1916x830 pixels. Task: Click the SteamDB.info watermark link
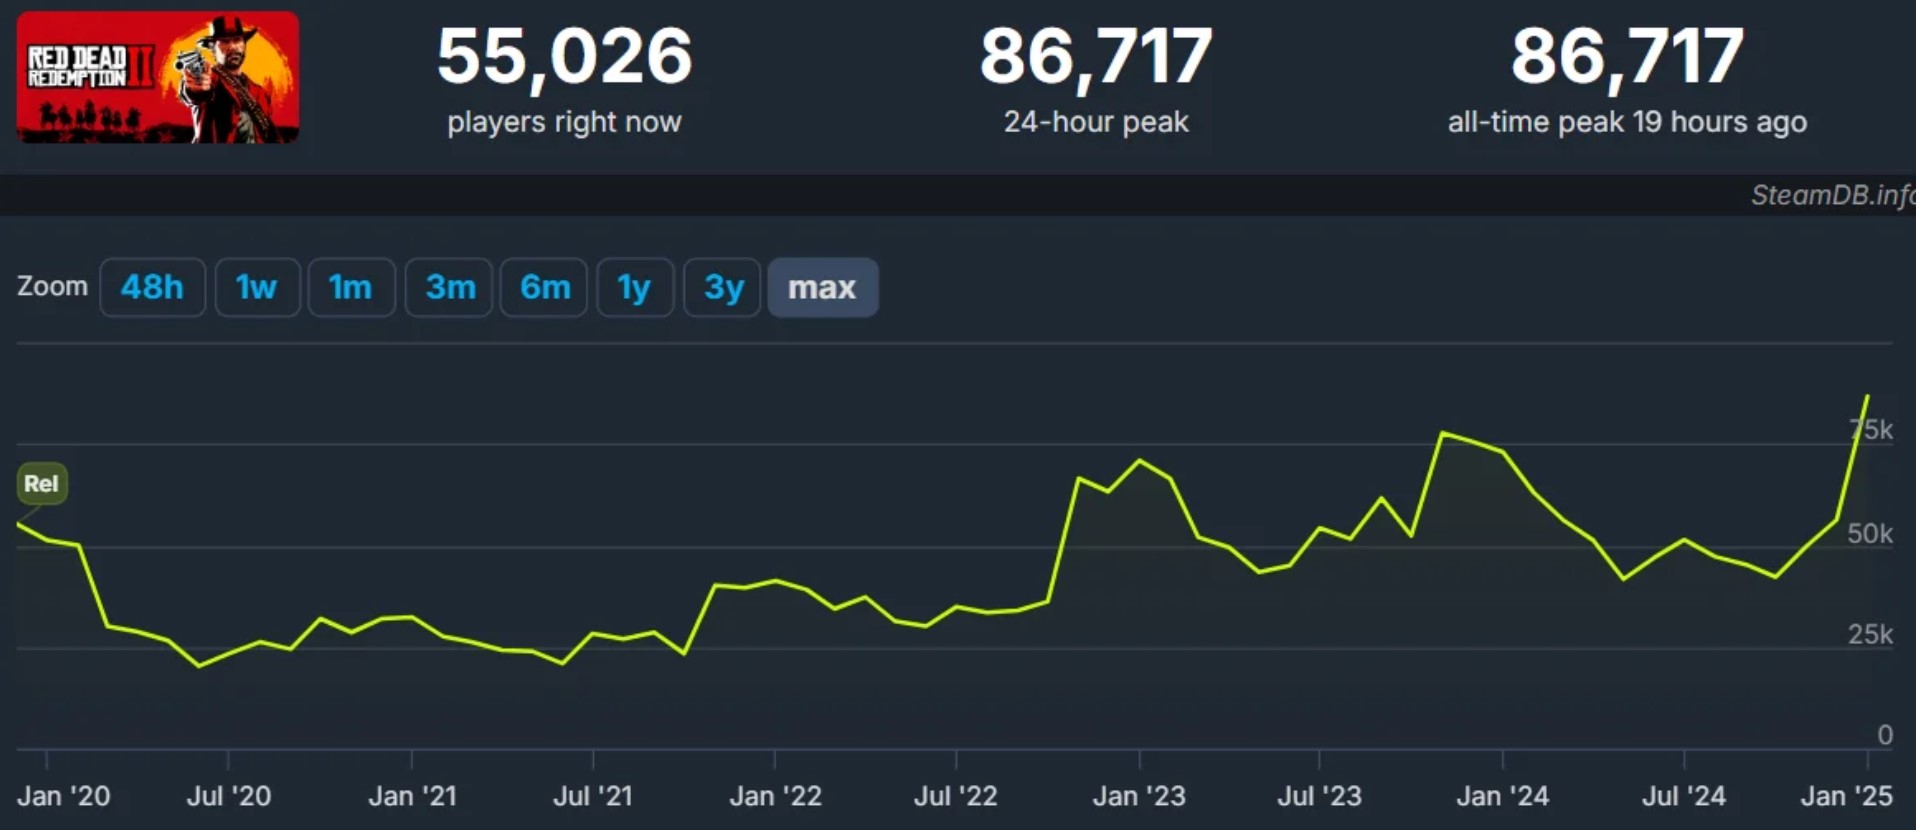1832,195
